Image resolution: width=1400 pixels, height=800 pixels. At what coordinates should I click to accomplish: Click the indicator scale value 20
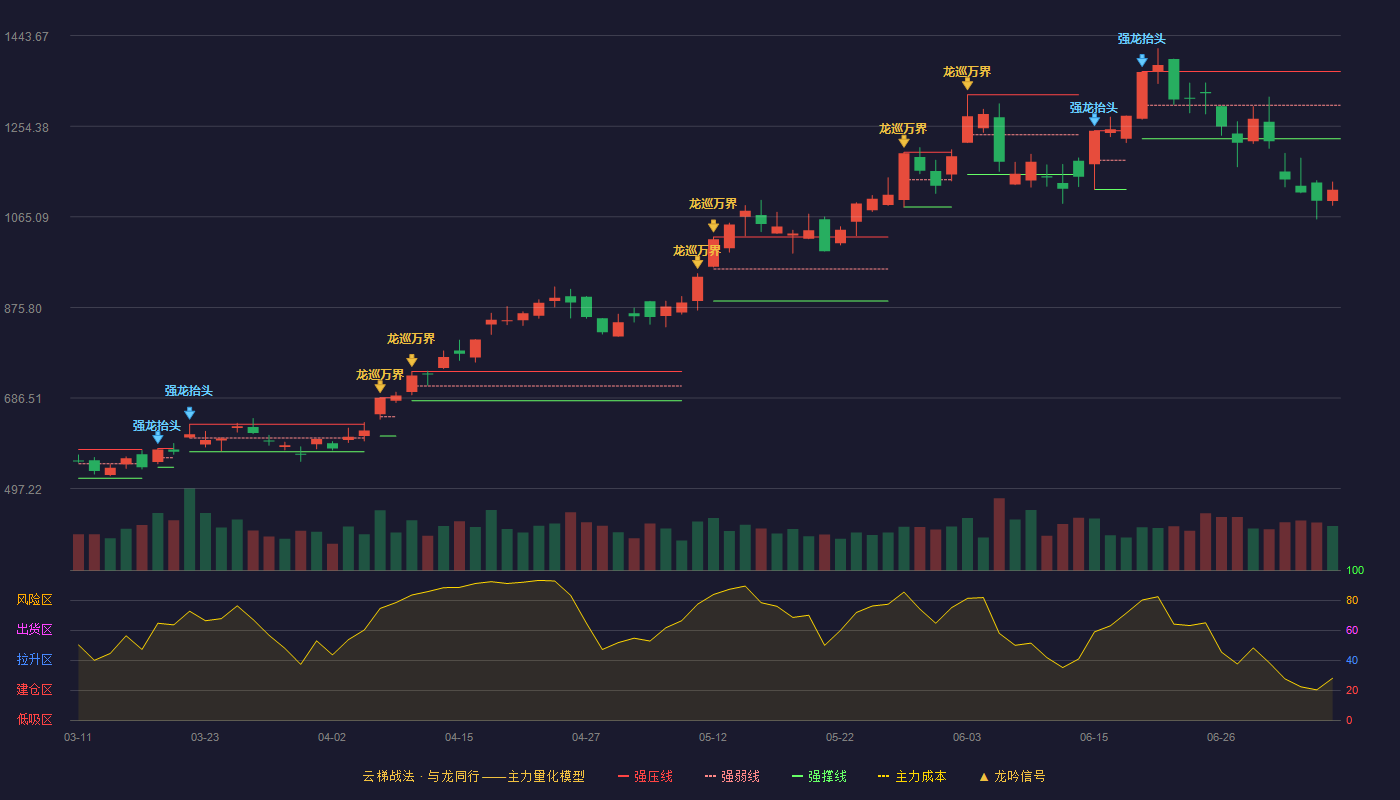[x=1352, y=690]
